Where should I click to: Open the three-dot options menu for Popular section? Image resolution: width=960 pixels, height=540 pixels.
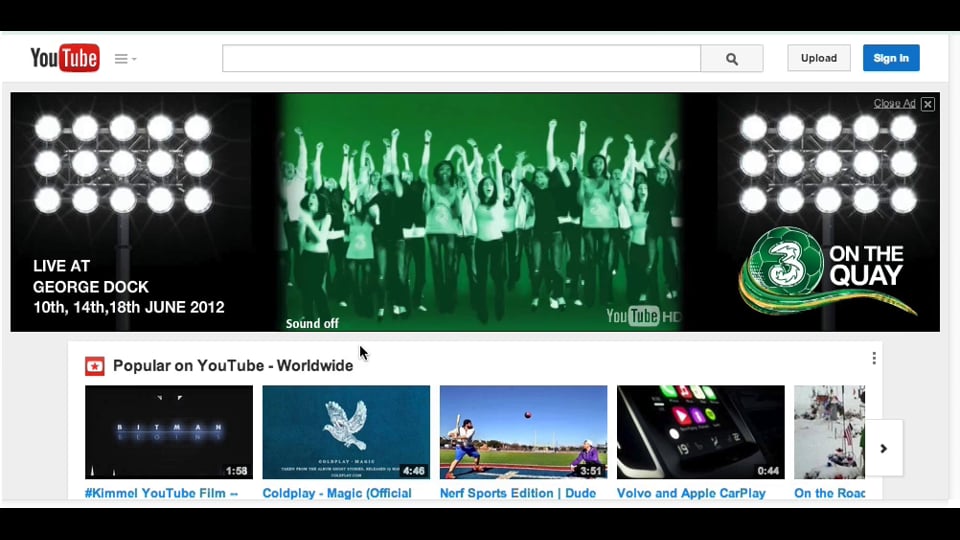pos(874,358)
